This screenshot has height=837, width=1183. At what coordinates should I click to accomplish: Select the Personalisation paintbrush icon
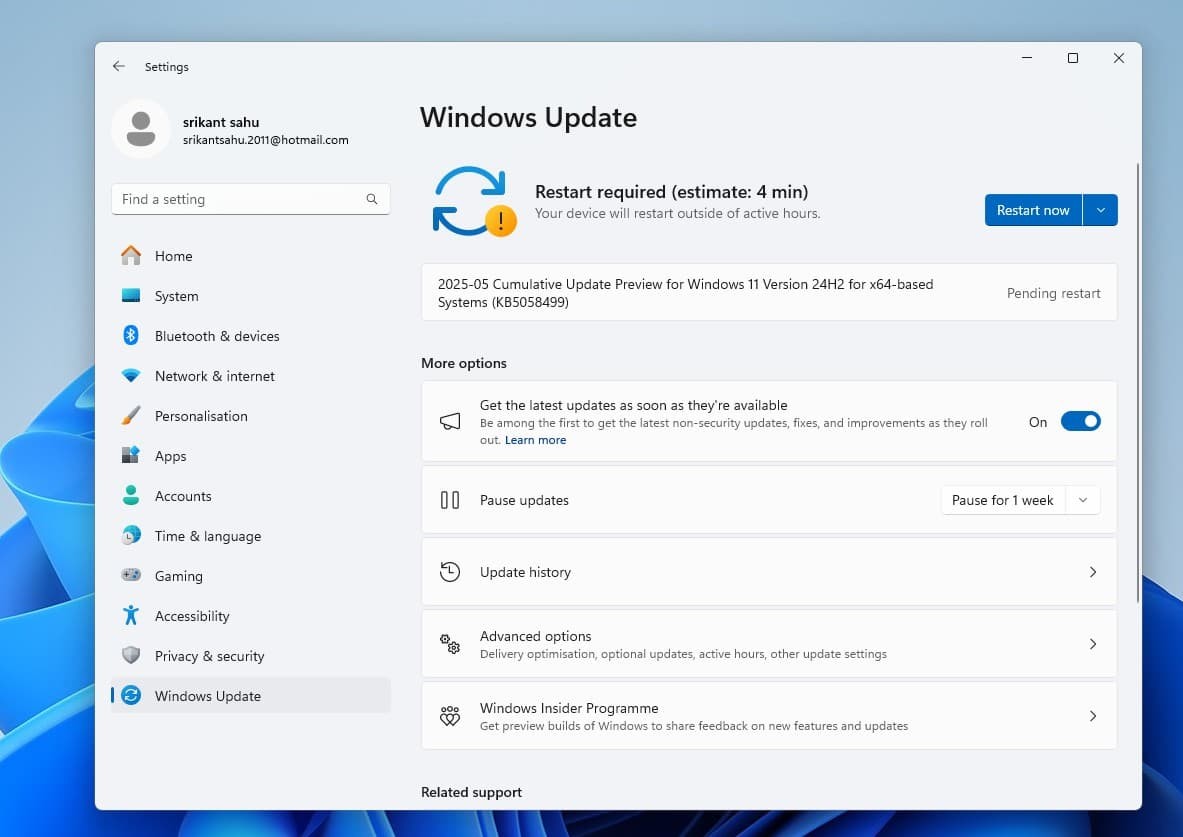pos(131,416)
